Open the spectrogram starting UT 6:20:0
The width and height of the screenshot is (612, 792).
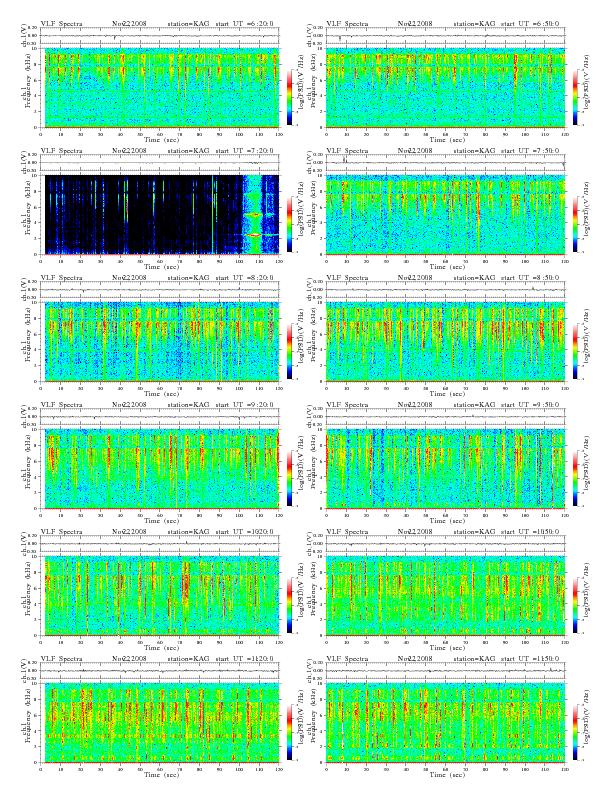coord(162,88)
